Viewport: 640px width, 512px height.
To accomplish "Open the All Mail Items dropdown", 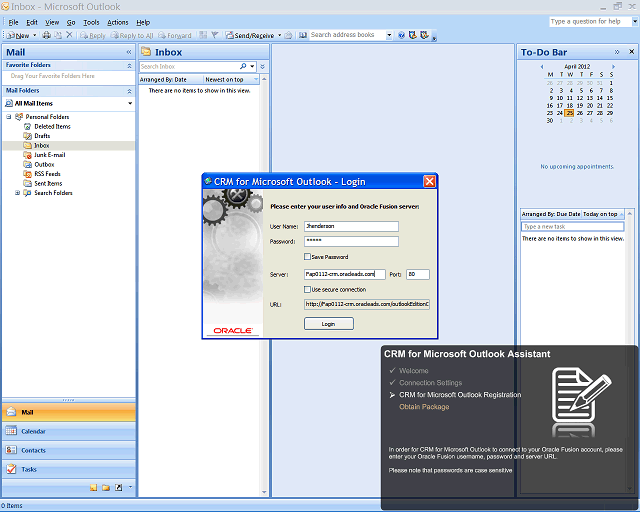I will 130,103.
